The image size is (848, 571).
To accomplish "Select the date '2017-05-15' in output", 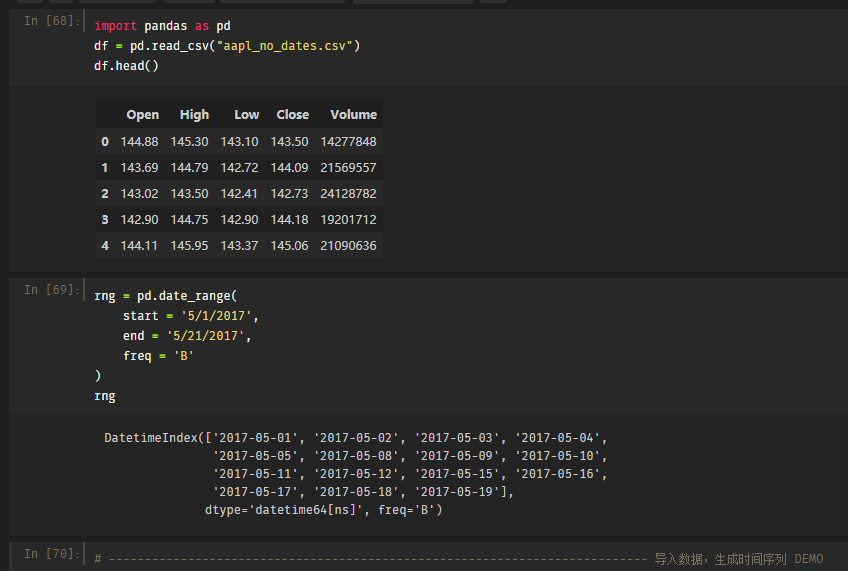I will click(457, 474).
